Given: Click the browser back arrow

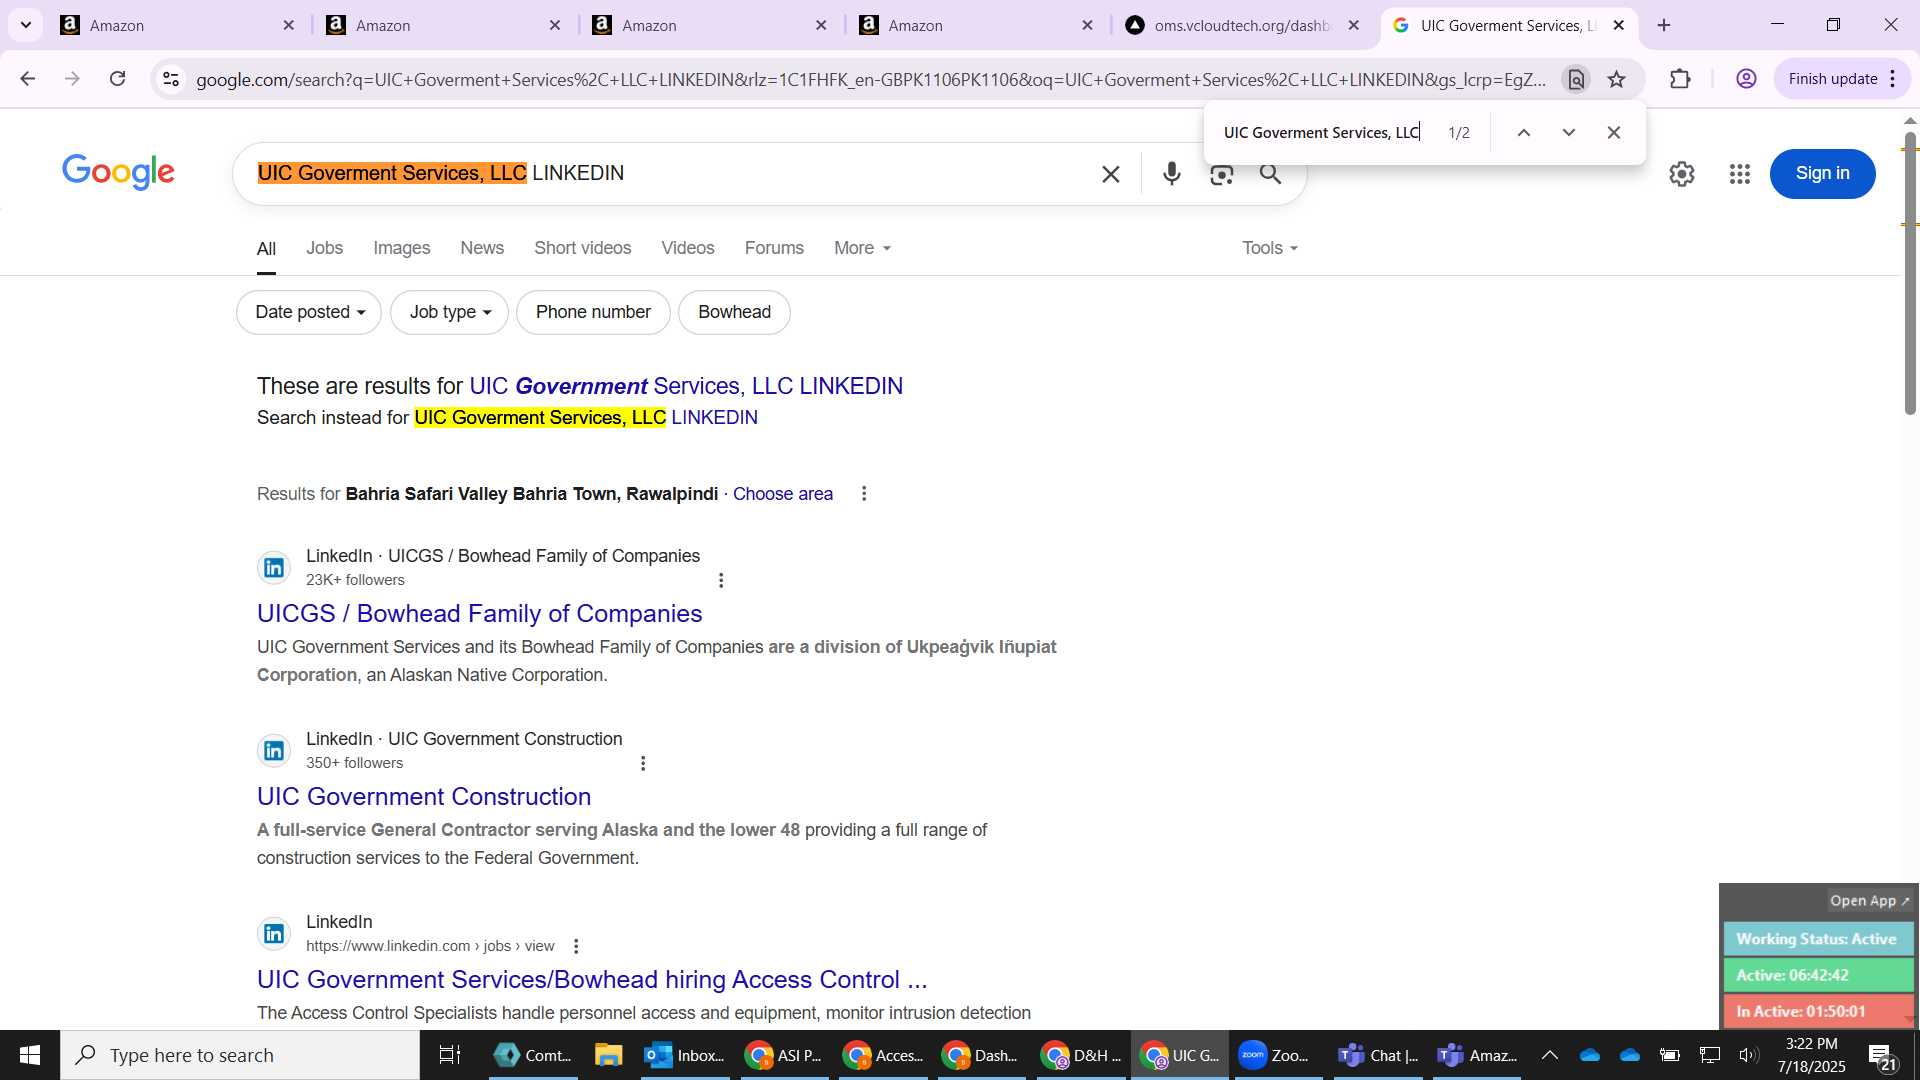Looking at the screenshot, I should pyautogui.click(x=27, y=79).
